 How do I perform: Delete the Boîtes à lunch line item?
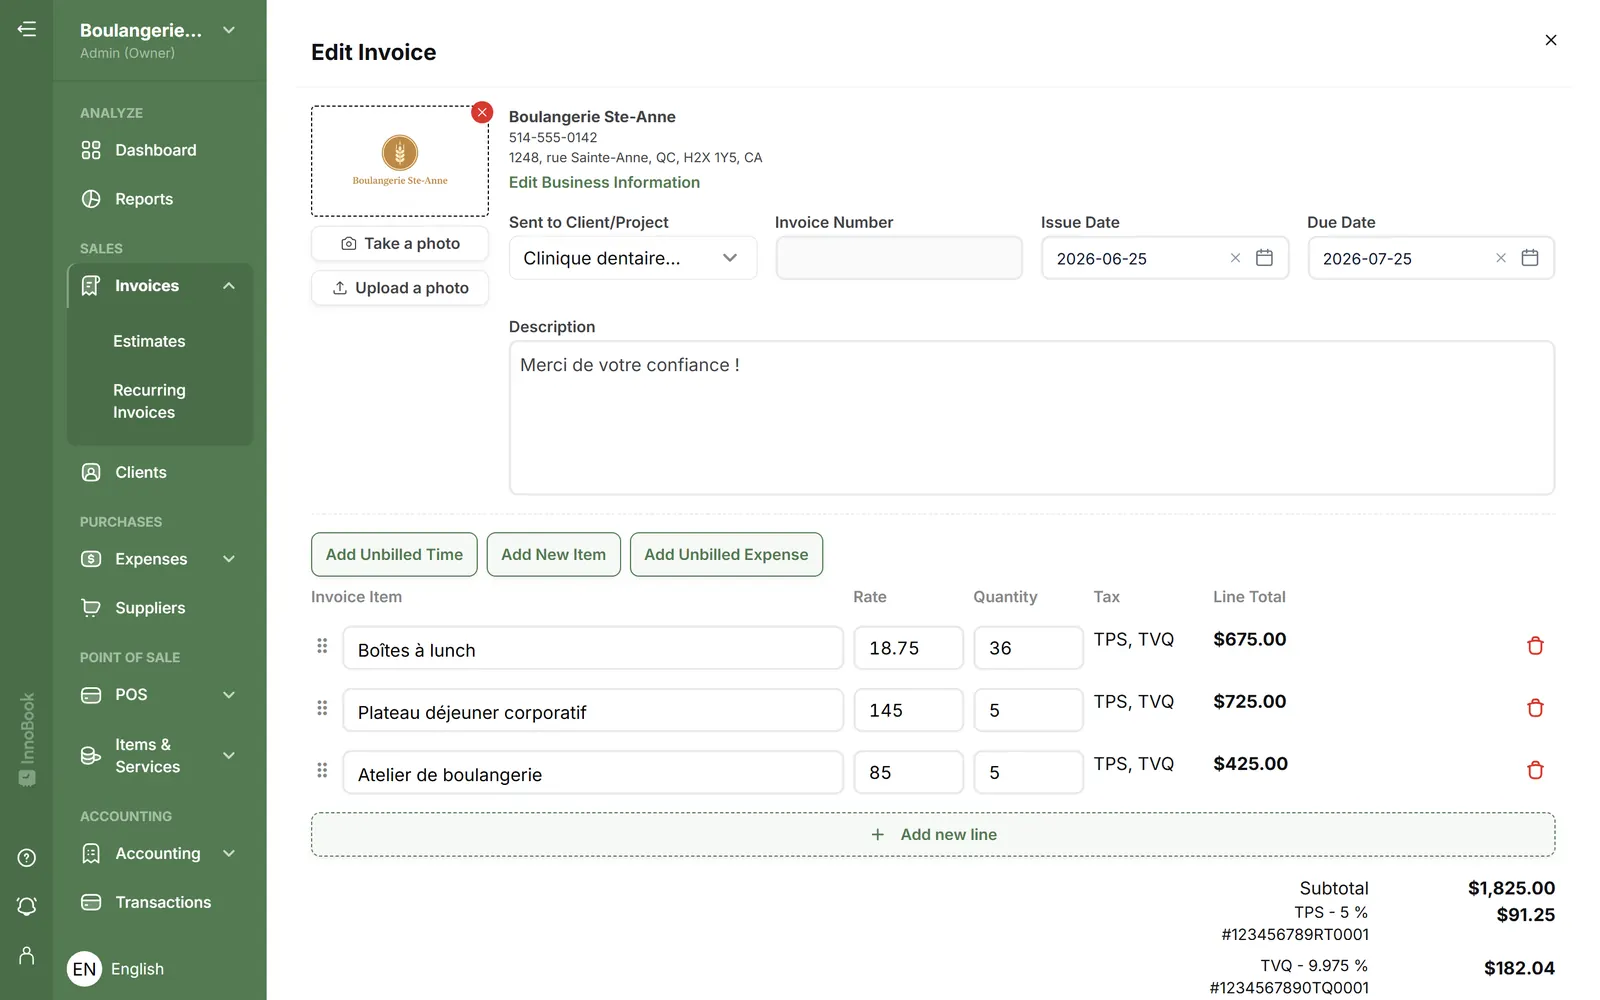(1535, 646)
